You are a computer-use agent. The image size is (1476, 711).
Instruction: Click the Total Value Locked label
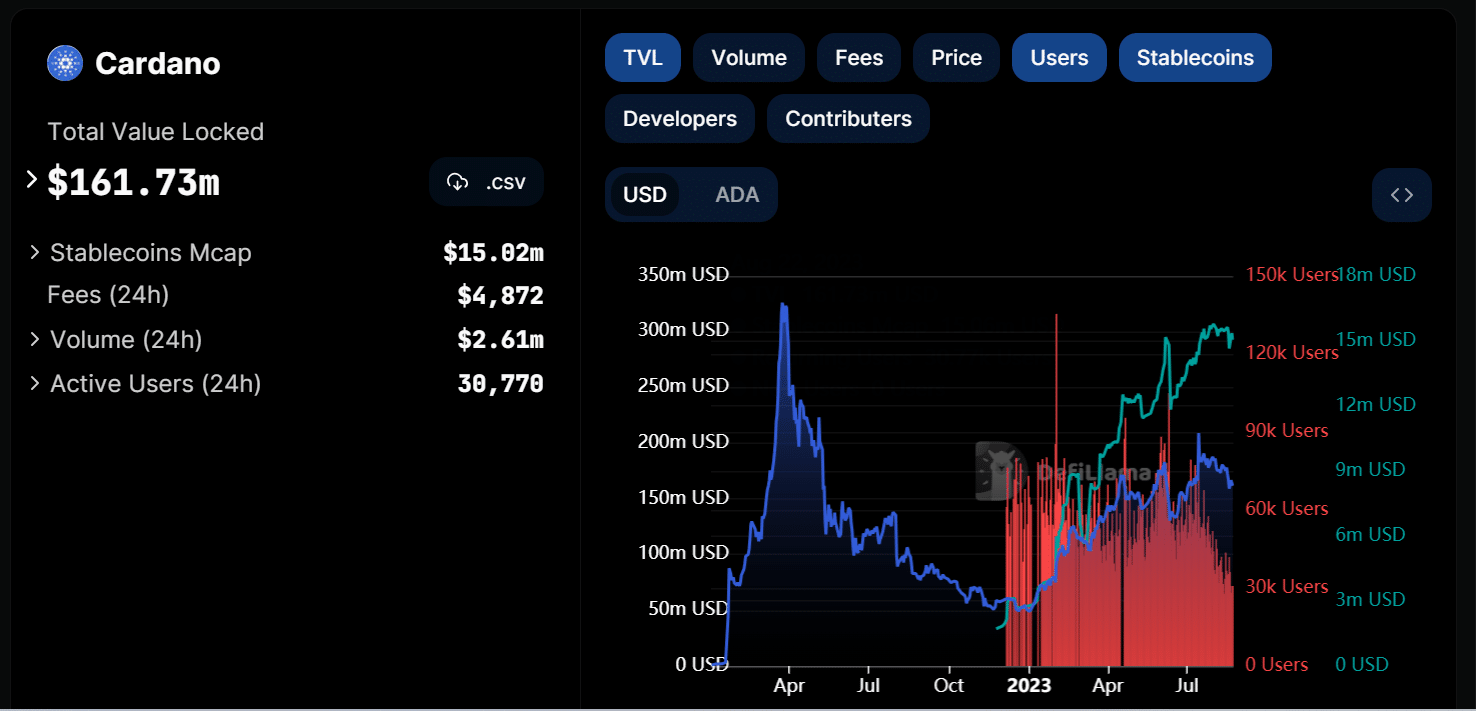tap(156, 132)
